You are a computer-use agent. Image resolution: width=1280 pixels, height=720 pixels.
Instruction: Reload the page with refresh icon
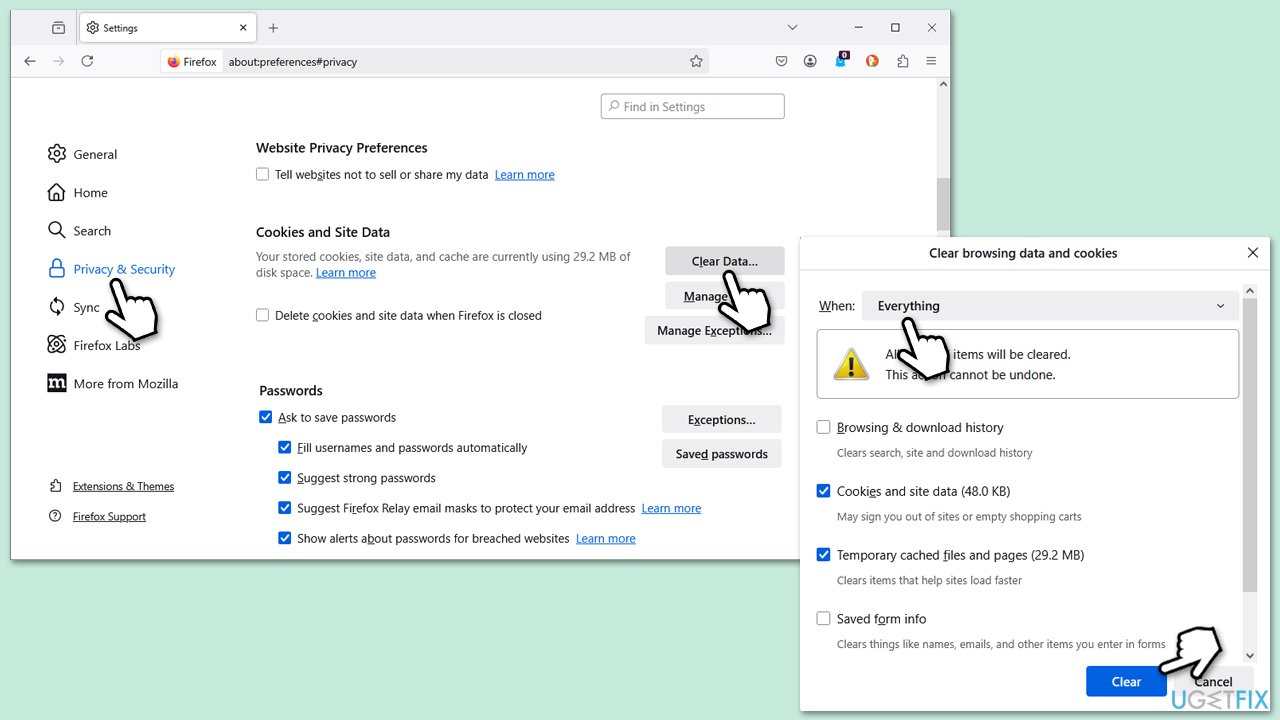[87, 61]
